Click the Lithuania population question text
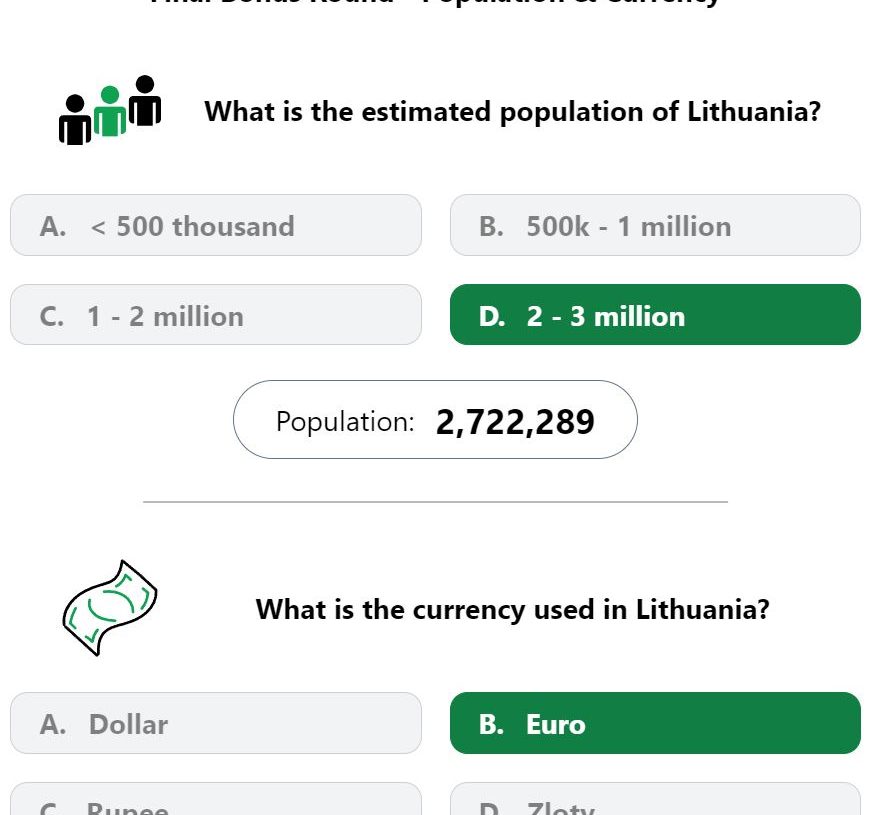This screenshot has height=815, width=874. click(x=512, y=111)
